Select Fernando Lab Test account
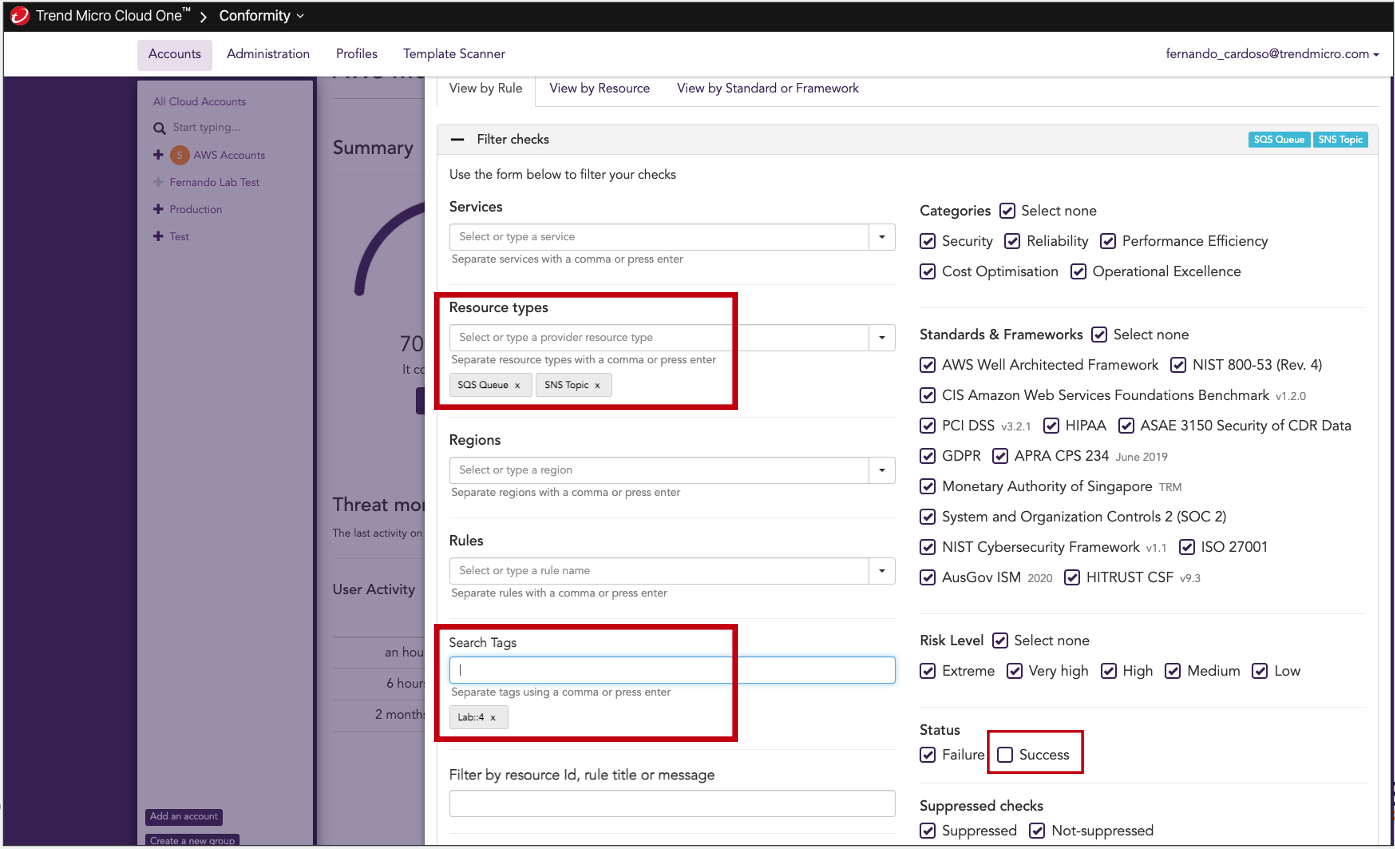1395x849 pixels. 214,182
